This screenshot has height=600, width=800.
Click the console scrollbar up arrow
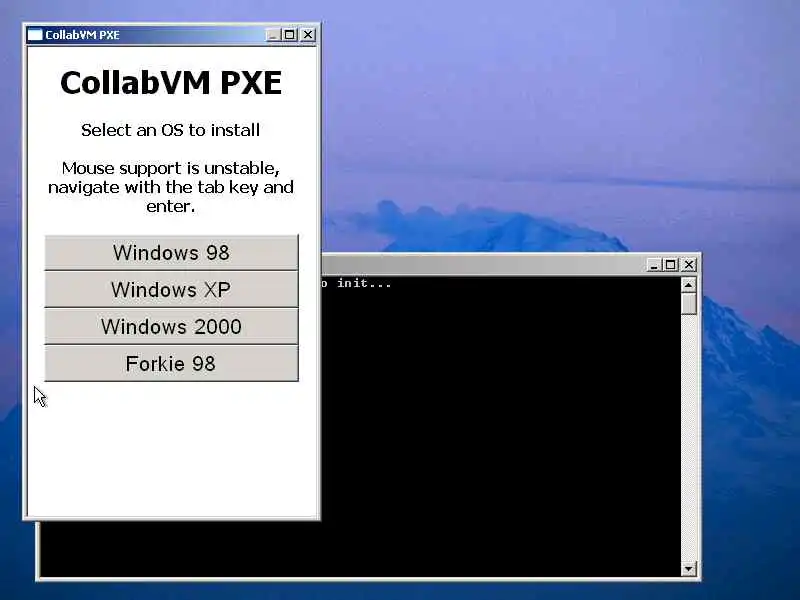[x=689, y=285]
